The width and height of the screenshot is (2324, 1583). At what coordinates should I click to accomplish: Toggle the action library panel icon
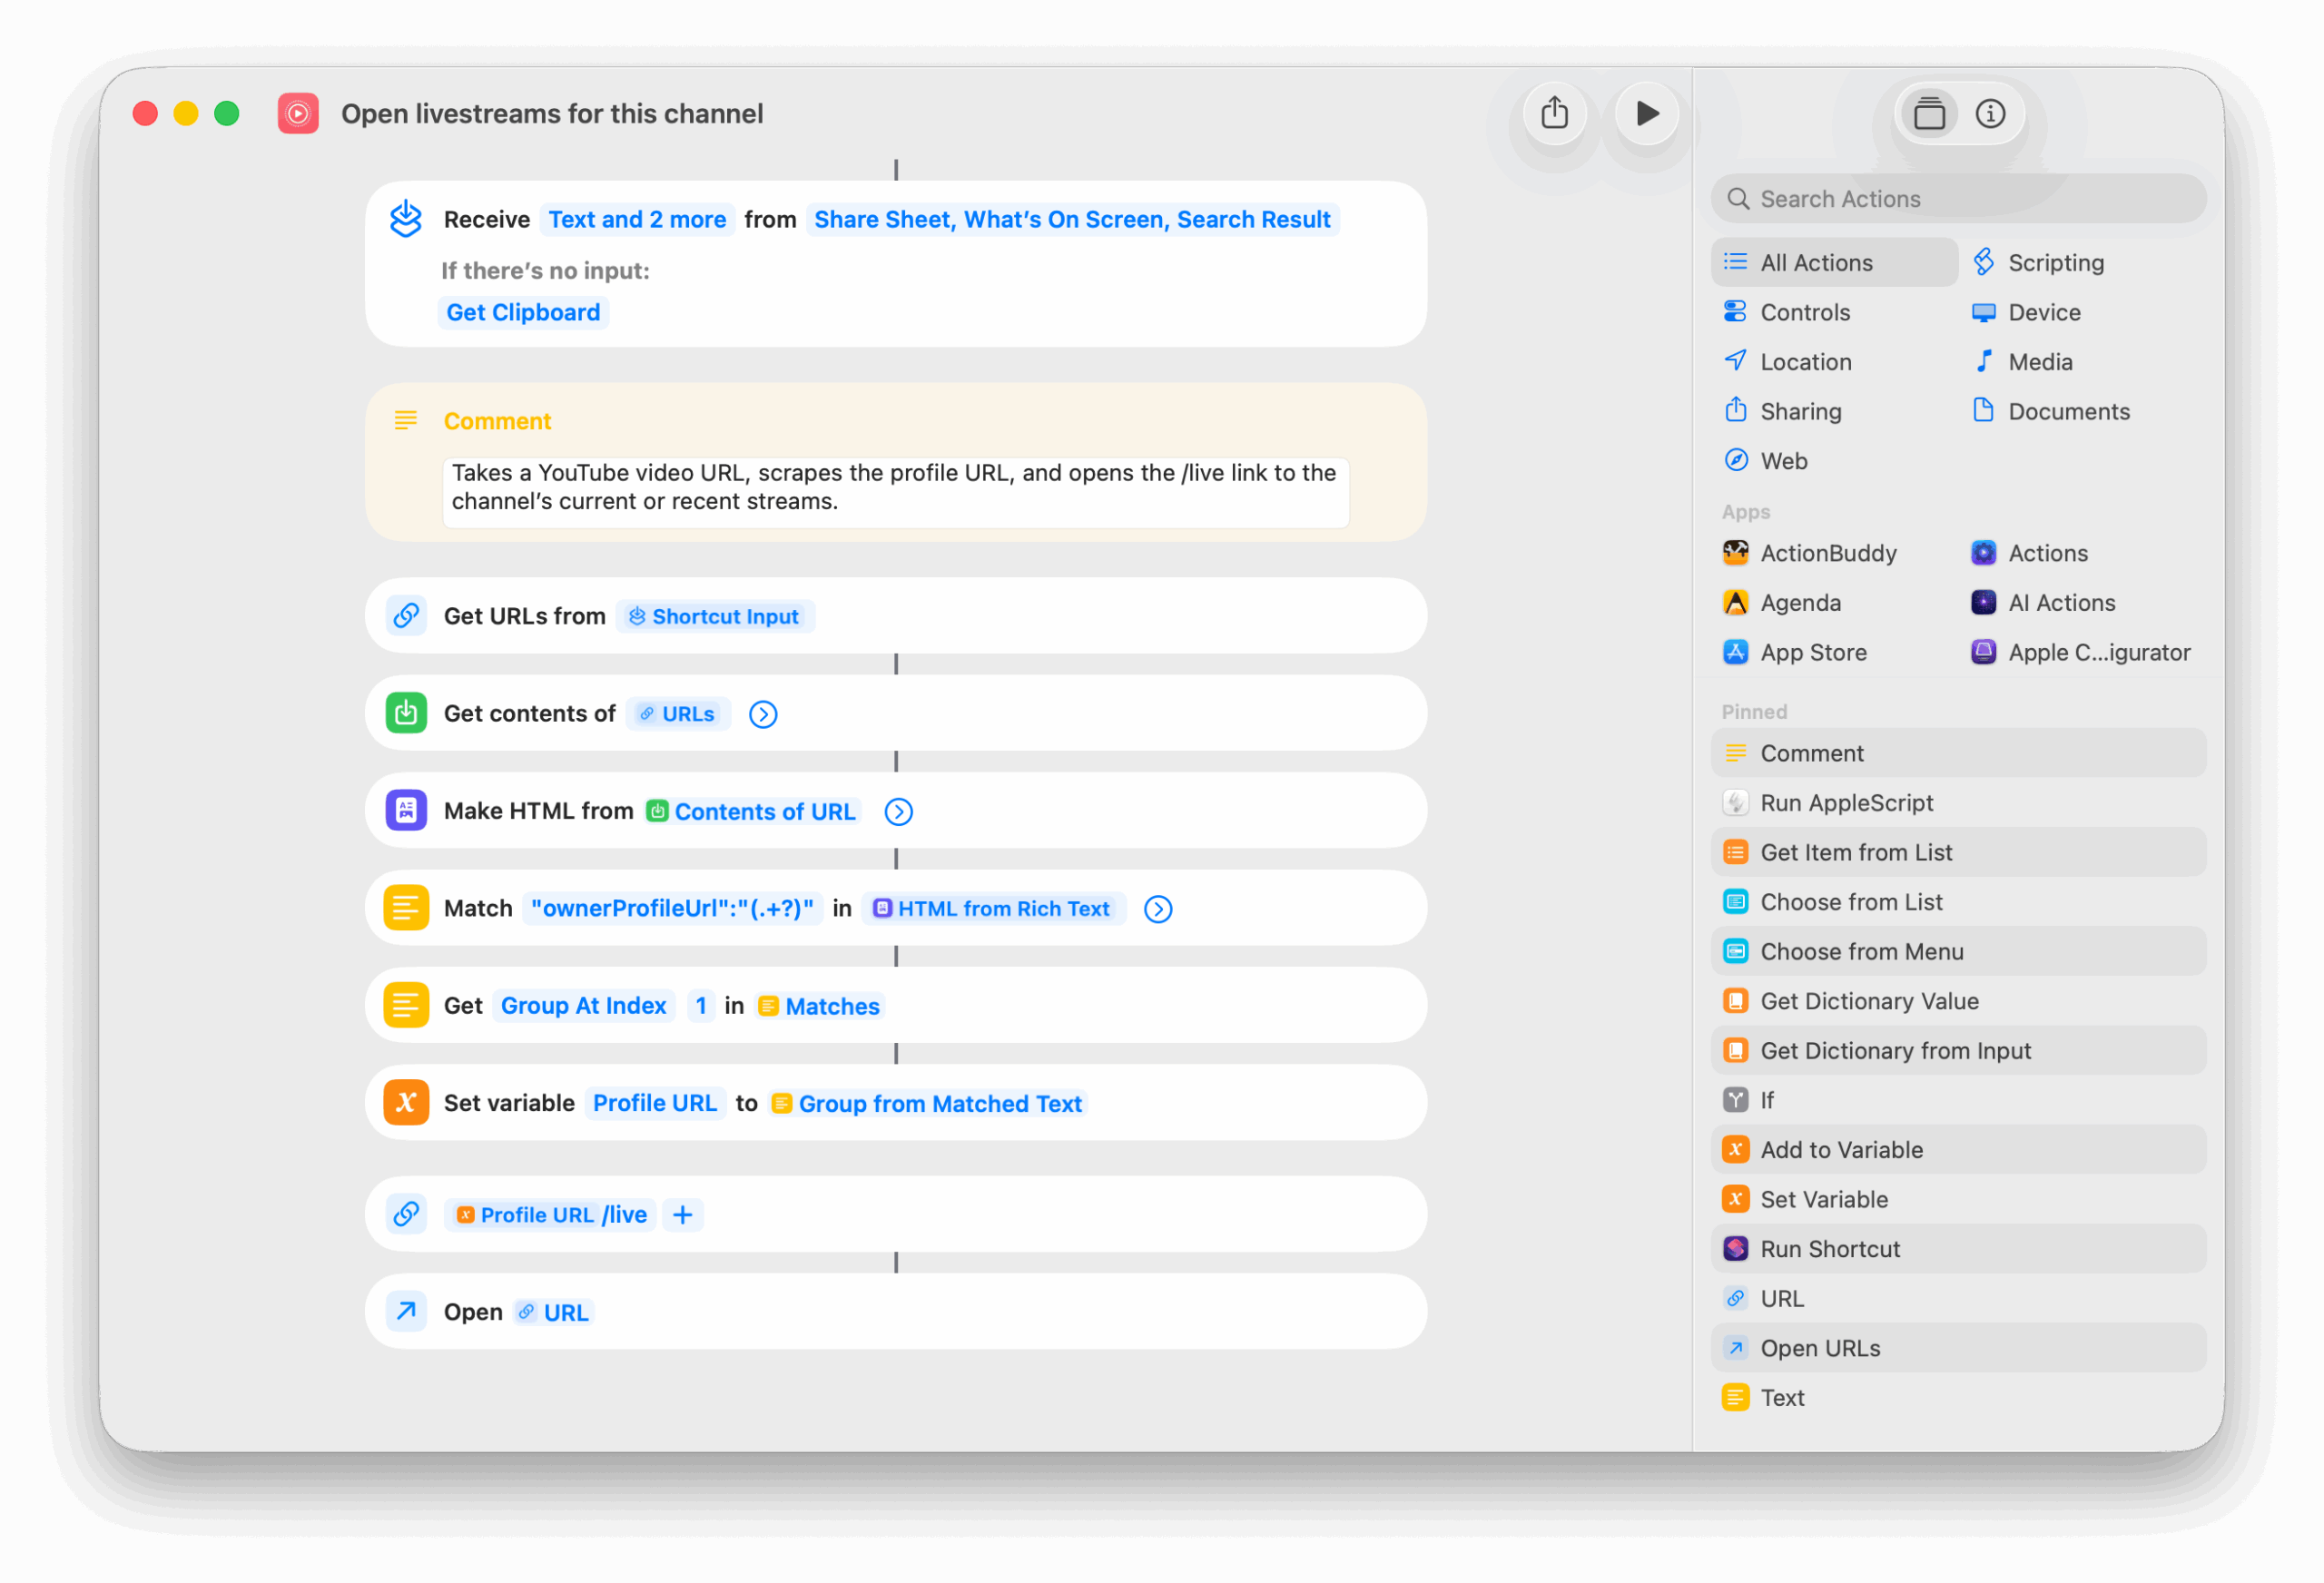click(1929, 114)
